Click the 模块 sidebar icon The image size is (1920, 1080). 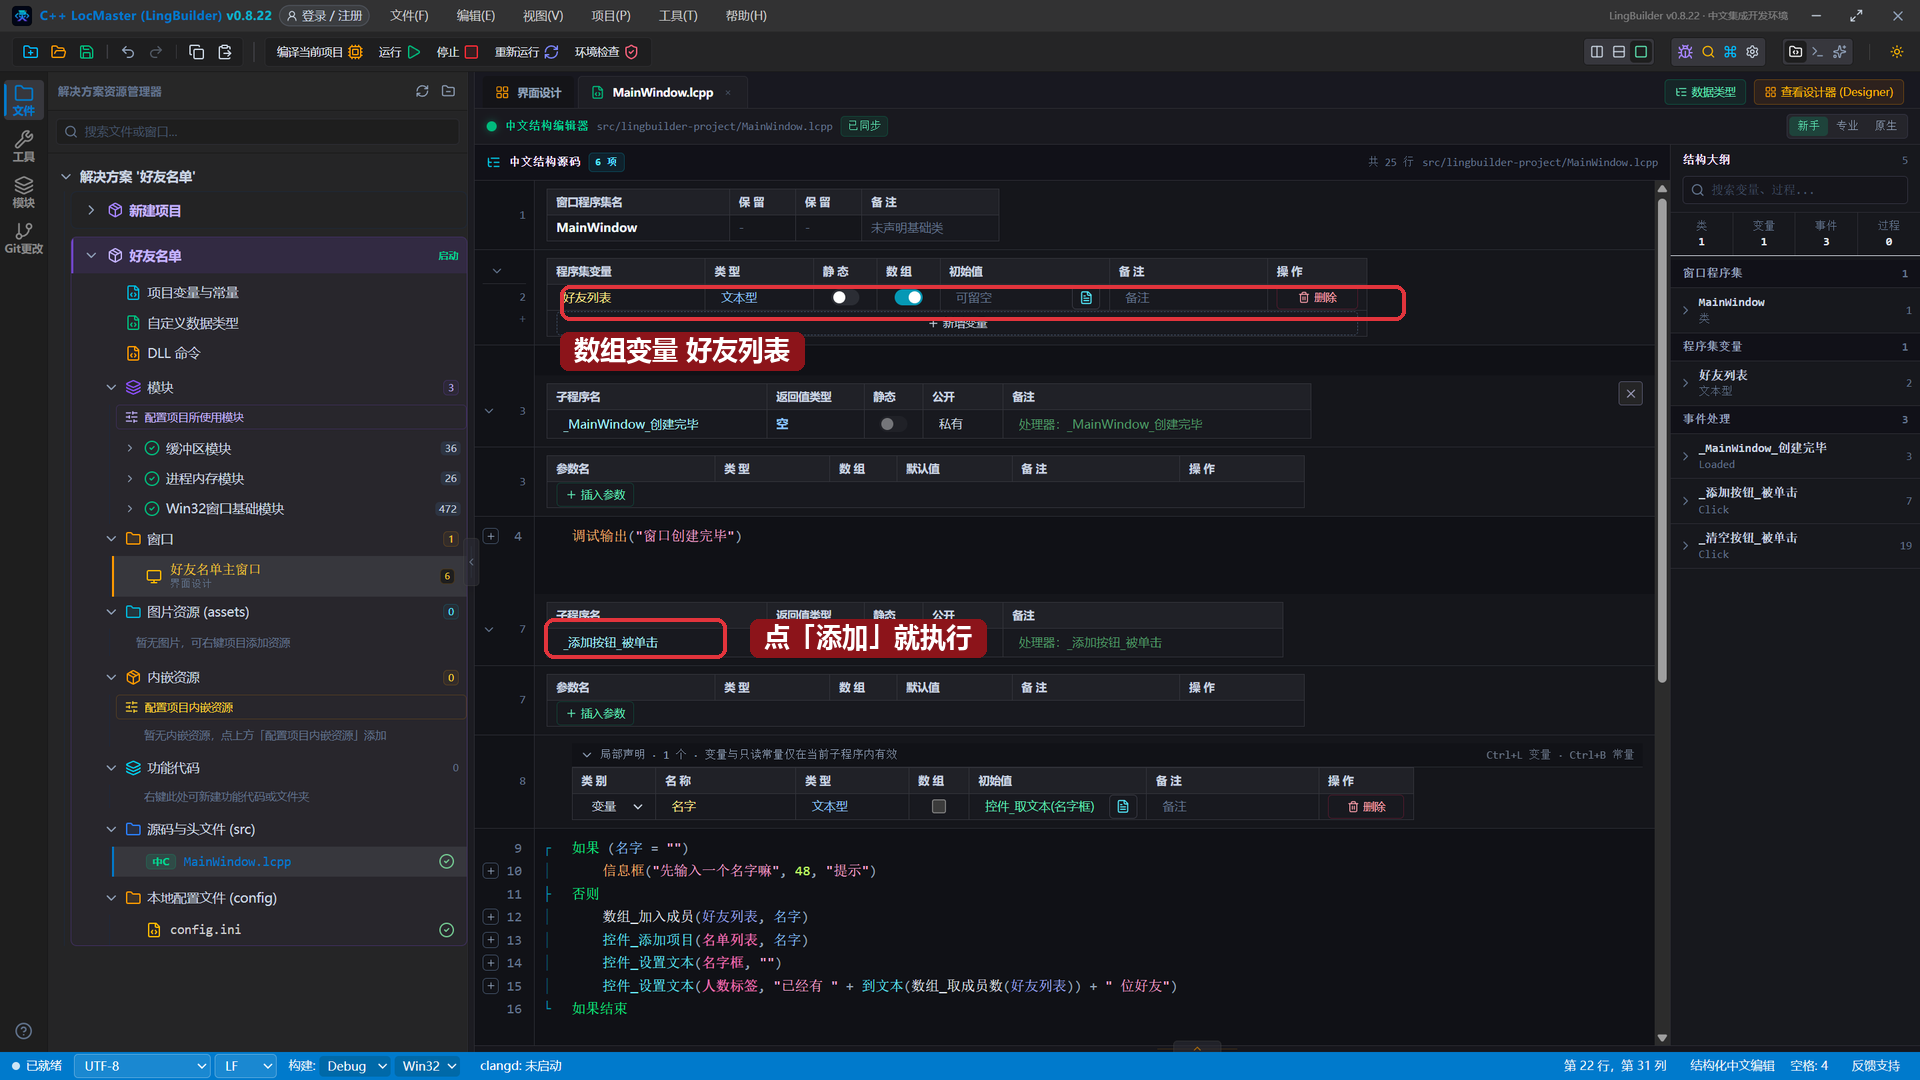24,192
